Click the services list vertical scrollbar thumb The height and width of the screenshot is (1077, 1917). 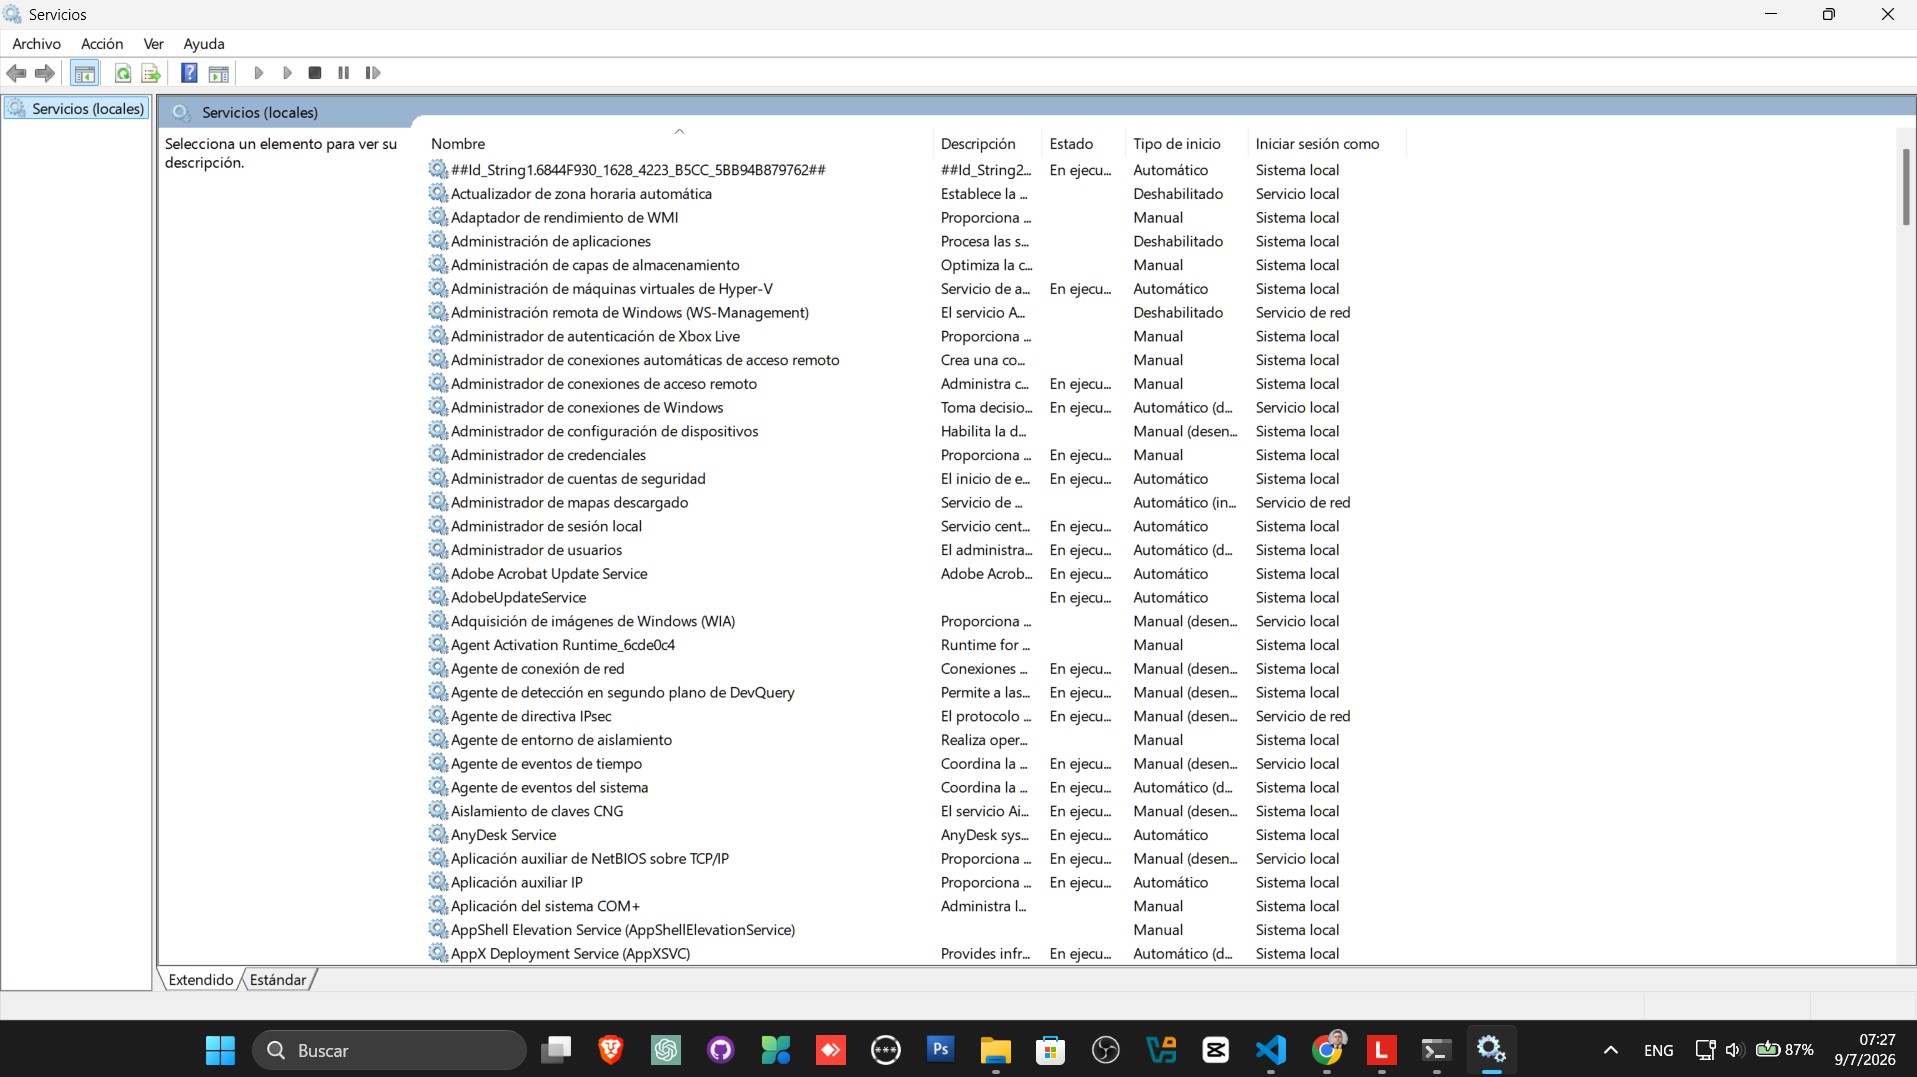pyautogui.click(x=1906, y=187)
